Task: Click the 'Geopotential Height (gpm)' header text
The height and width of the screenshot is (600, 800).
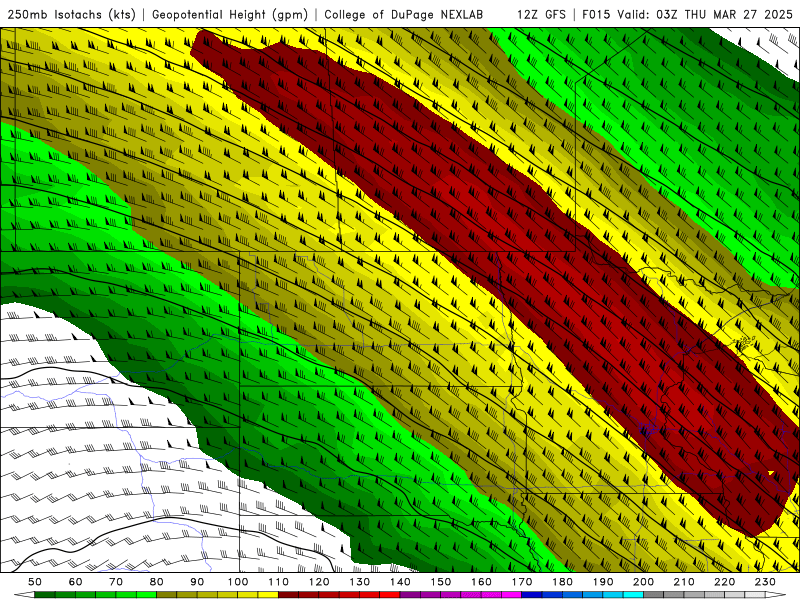Action: click(230, 14)
